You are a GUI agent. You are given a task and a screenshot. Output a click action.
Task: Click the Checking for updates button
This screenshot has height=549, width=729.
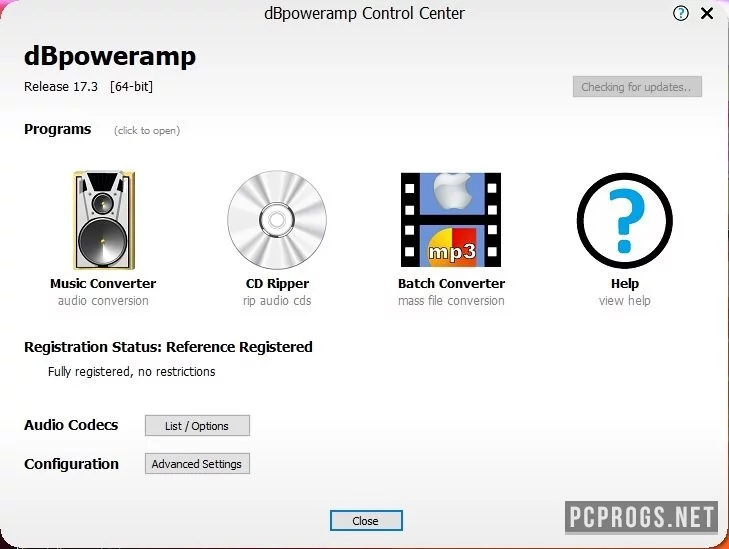click(x=637, y=87)
